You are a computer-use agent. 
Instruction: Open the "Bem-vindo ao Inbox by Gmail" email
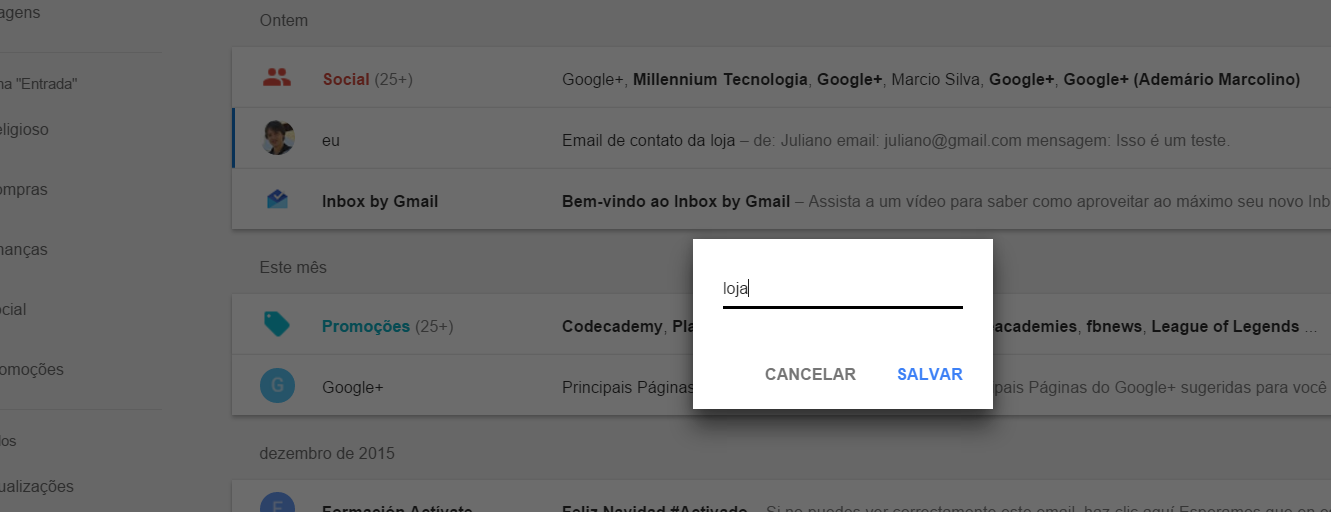(x=781, y=200)
